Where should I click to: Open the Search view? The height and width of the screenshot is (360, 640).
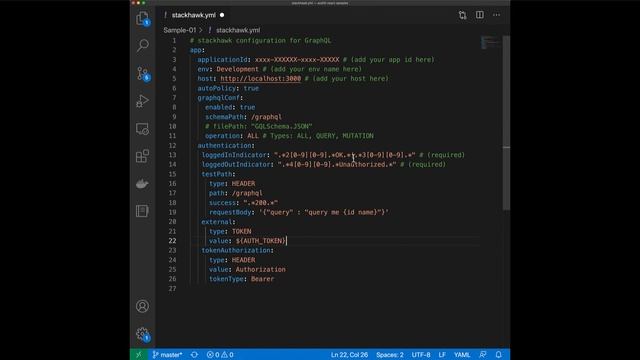point(142,45)
